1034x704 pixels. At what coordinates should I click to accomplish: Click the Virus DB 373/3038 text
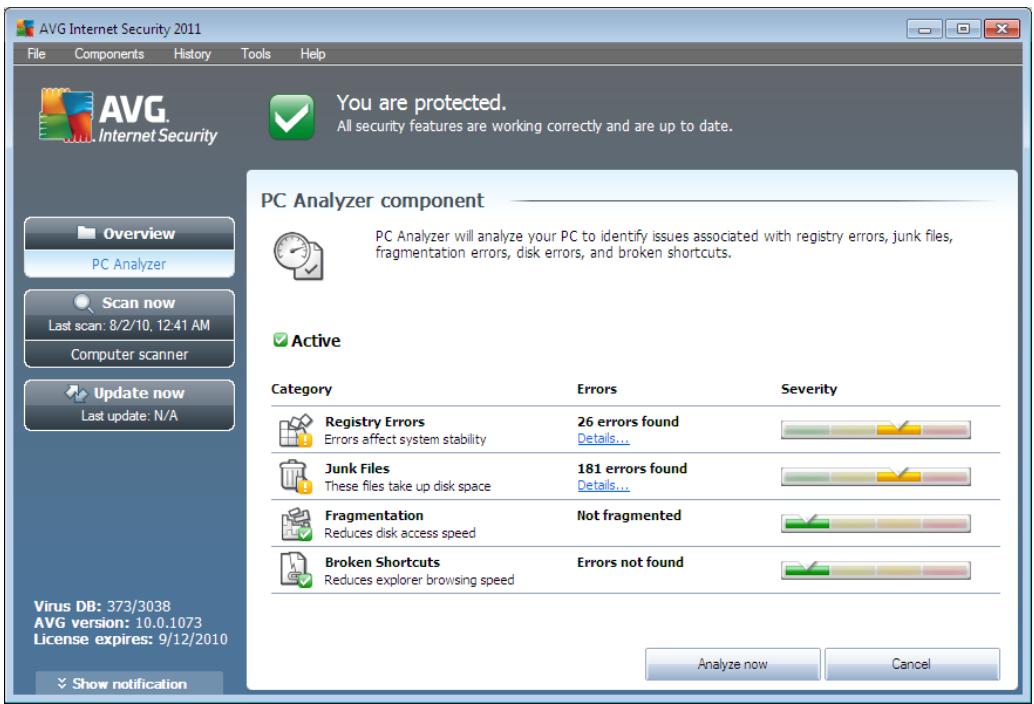(x=102, y=606)
